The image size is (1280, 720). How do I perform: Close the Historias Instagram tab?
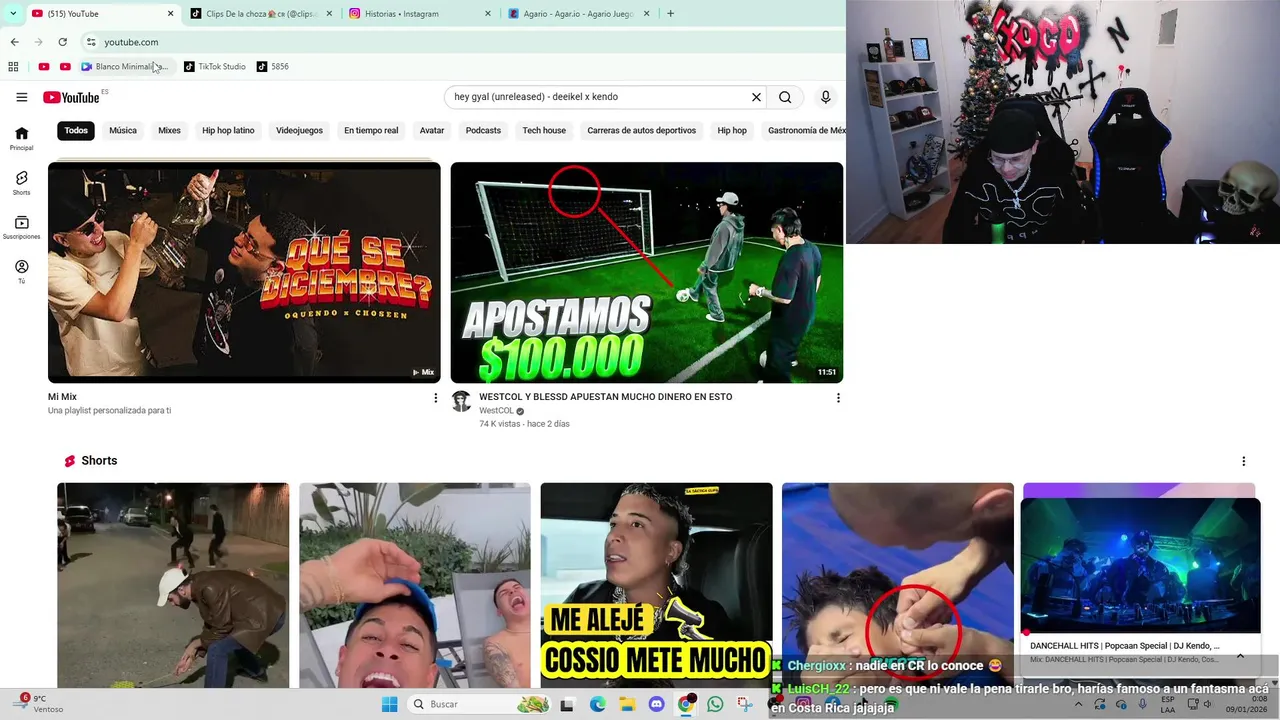click(x=488, y=14)
